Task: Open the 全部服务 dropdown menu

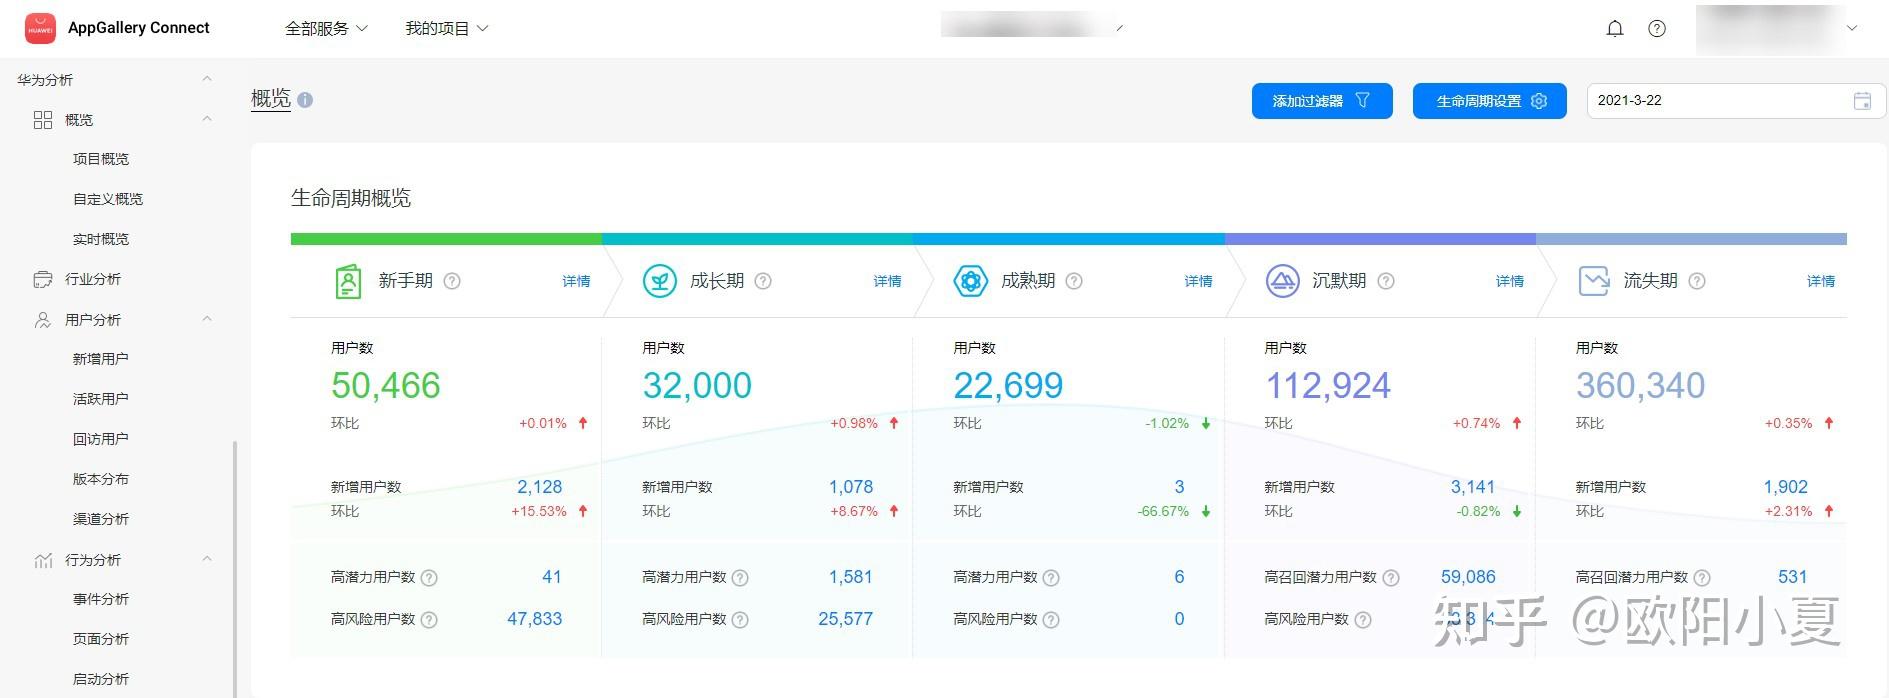Action: click(x=327, y=29)
